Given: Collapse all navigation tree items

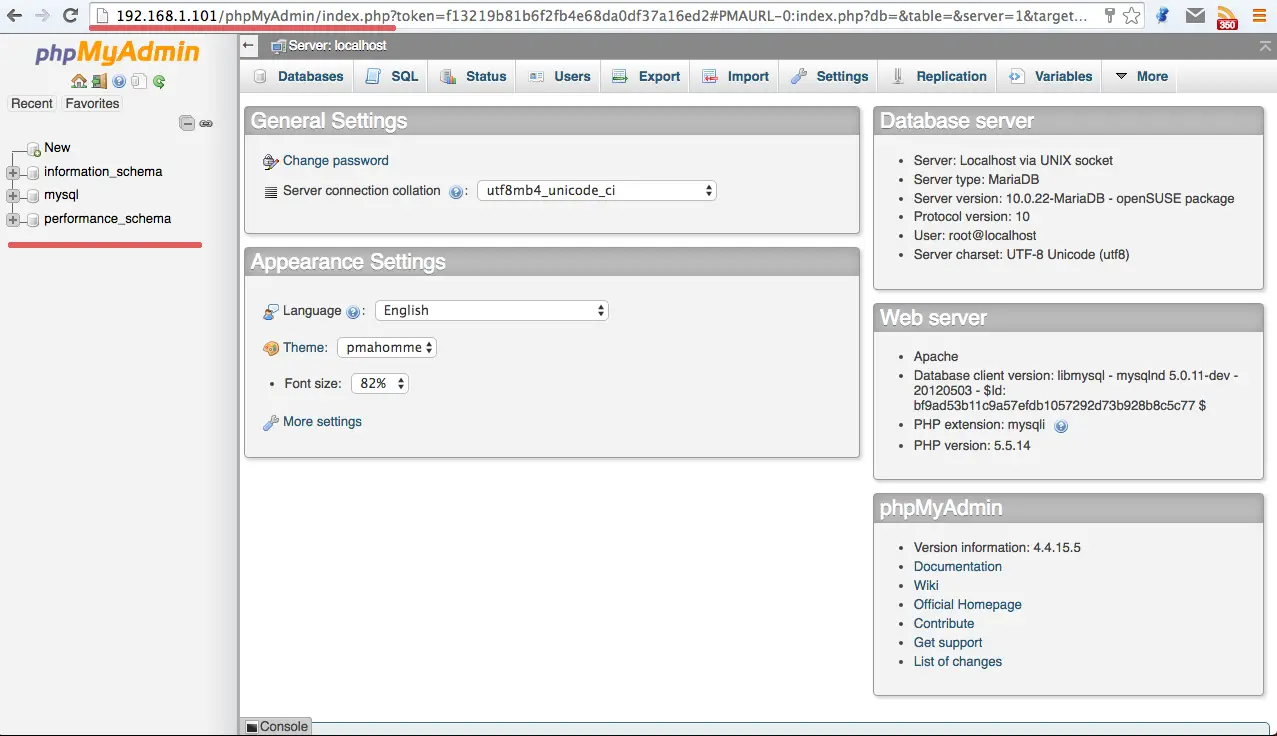Looking at the screenshot, I should 187,123.
